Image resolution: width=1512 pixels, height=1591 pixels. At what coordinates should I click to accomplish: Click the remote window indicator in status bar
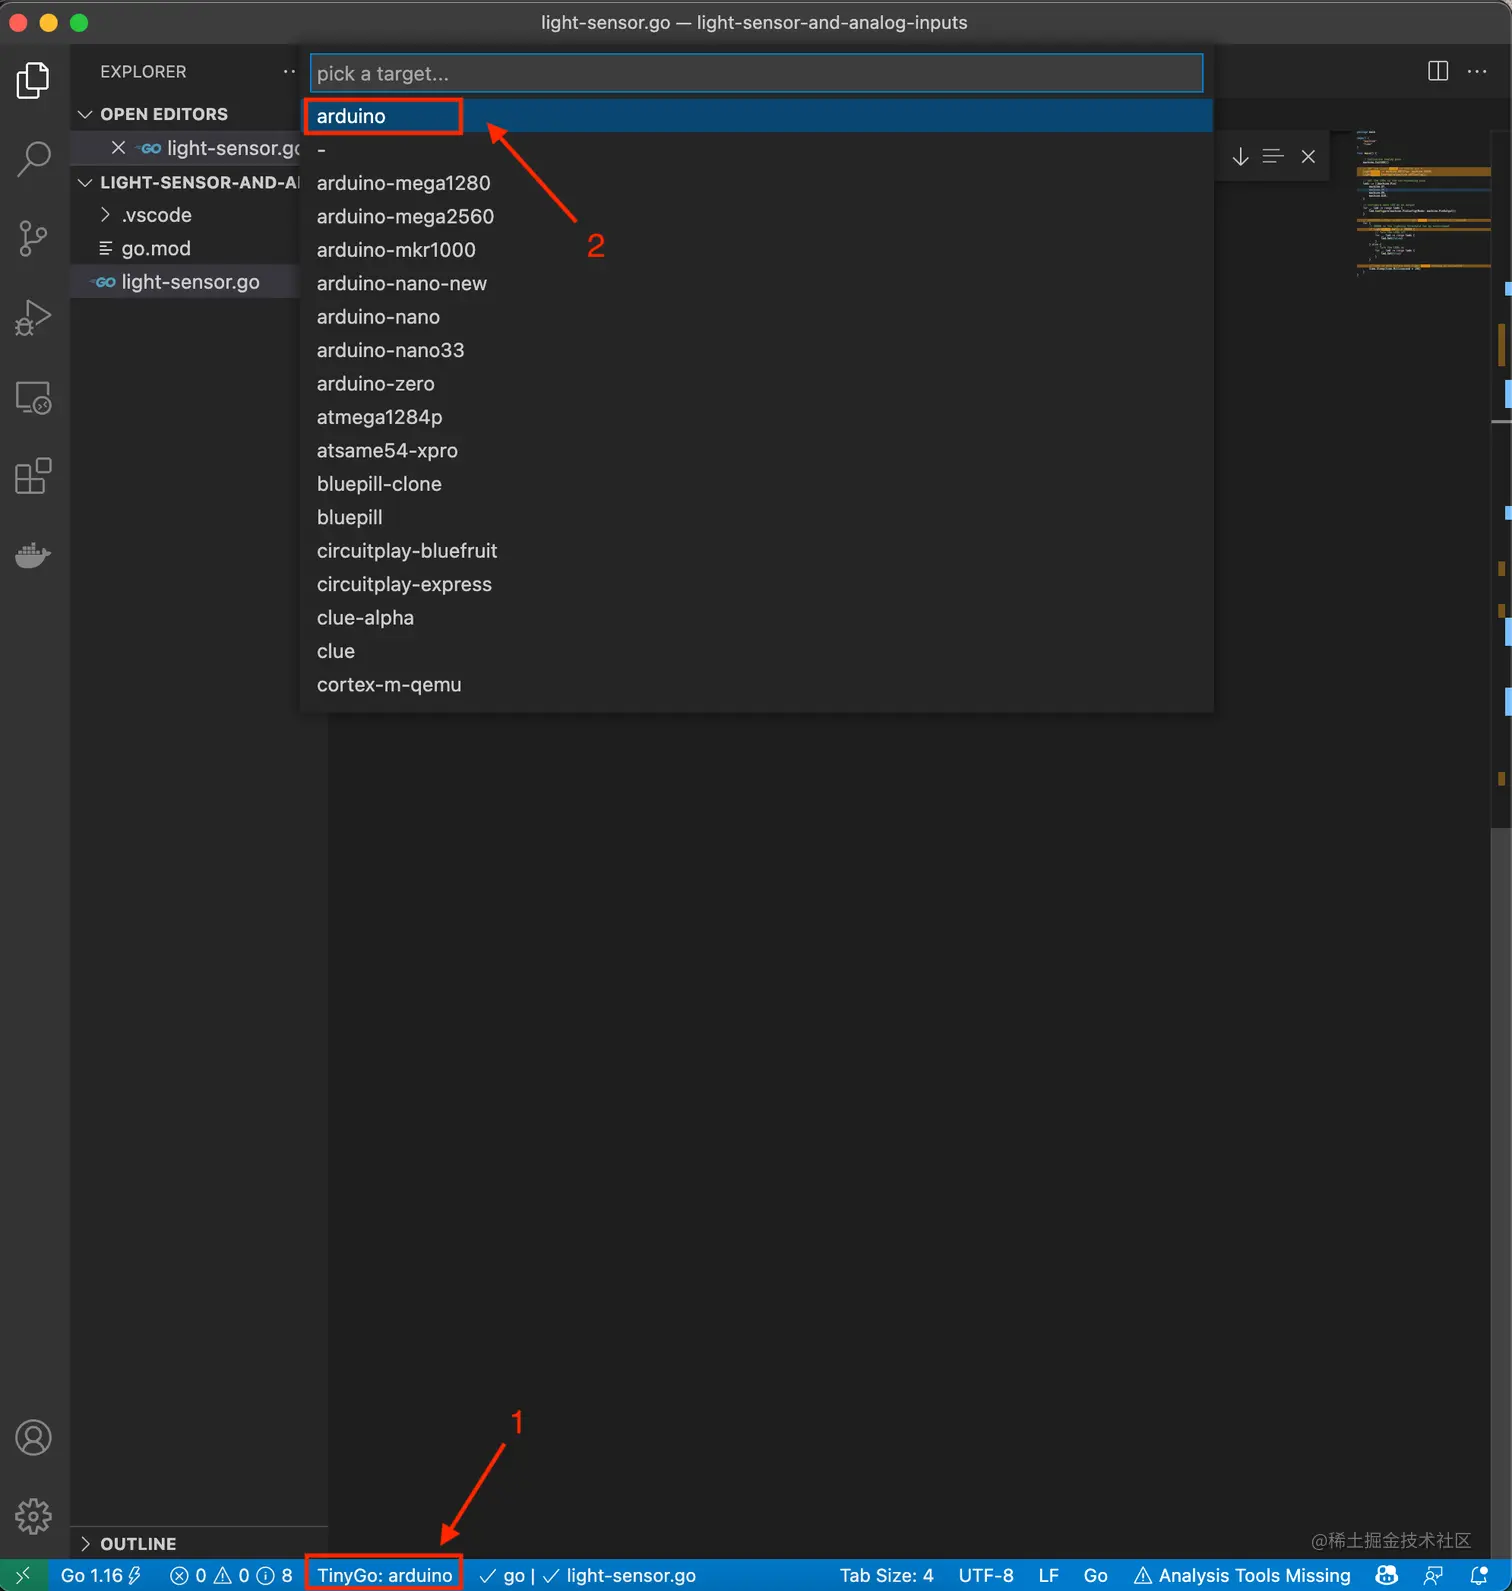(x=23, y=1575)
